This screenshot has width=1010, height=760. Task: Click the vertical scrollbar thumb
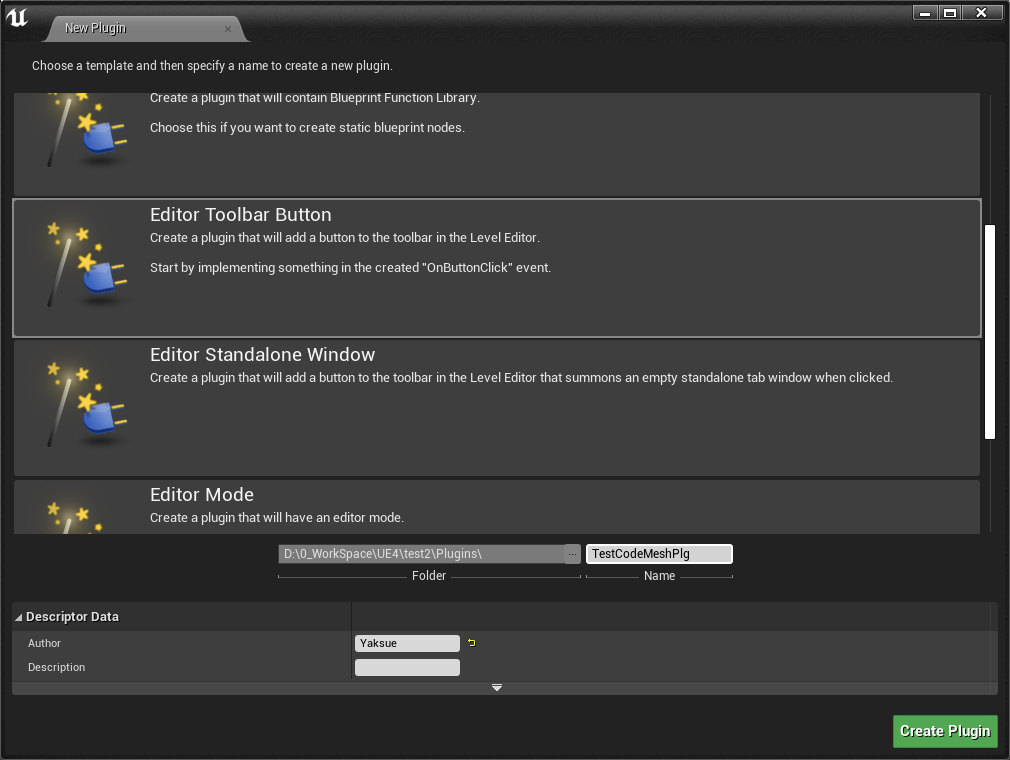pyautogui.click(x=991, y=330)
